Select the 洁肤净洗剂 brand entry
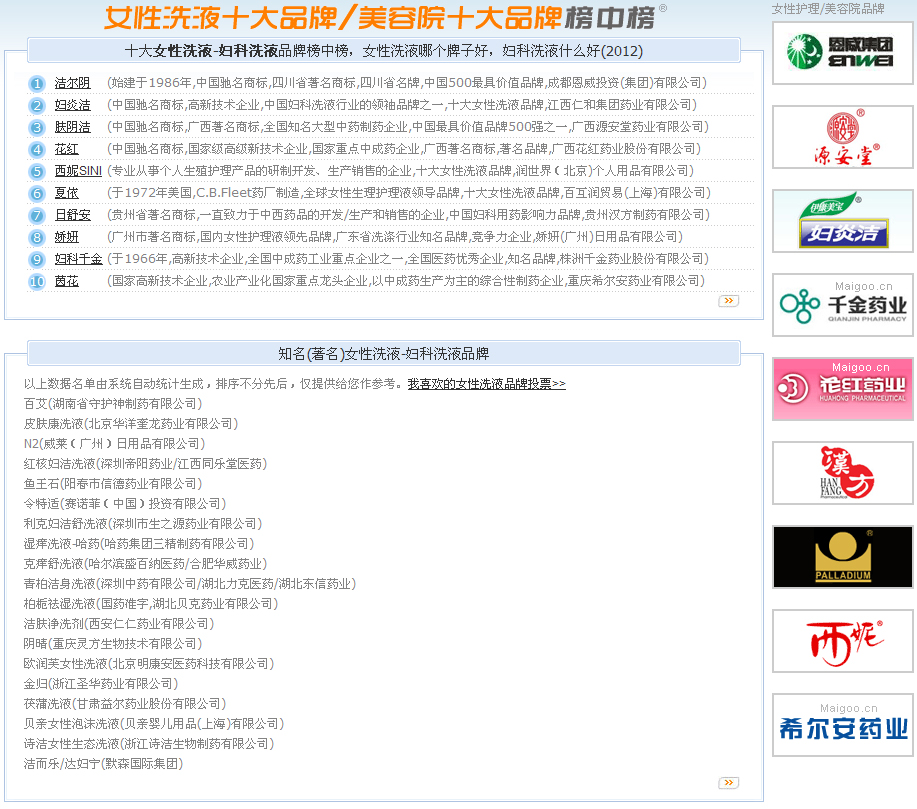Image resolution: width=917 pixels, height=809 pixels. point(119,624)
